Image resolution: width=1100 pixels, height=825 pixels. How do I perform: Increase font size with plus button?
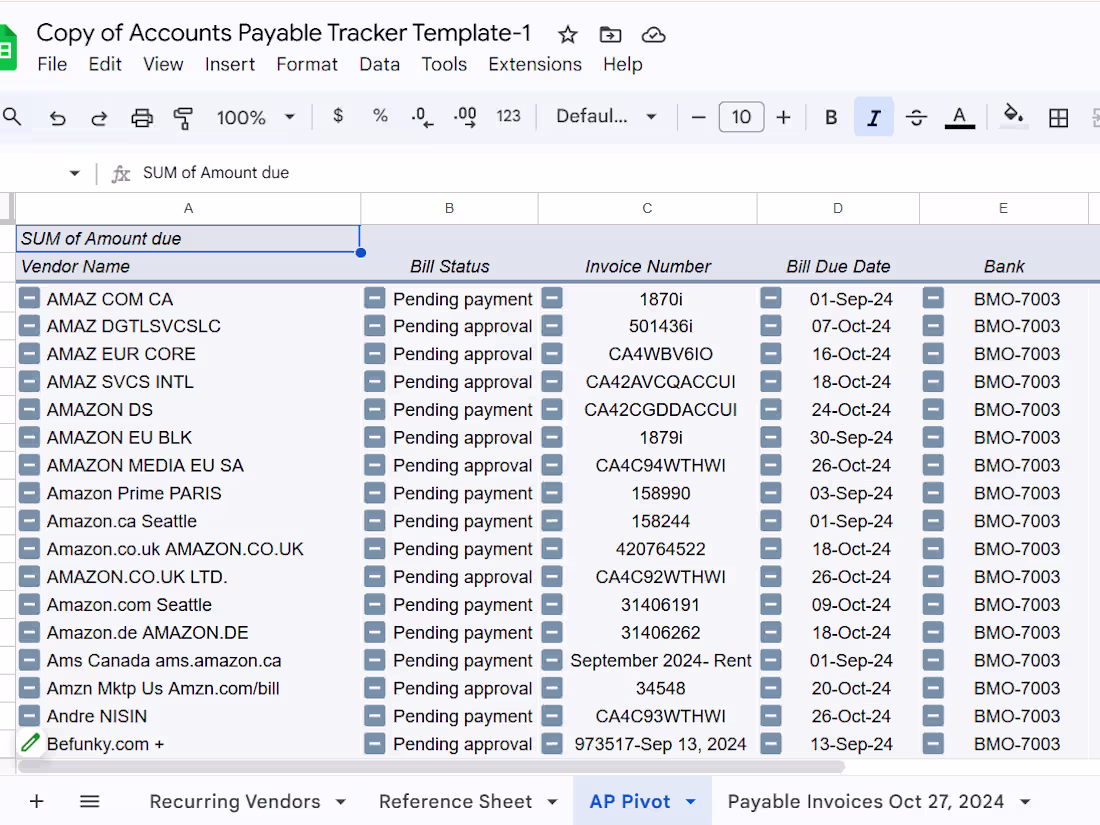coord(784,117)
